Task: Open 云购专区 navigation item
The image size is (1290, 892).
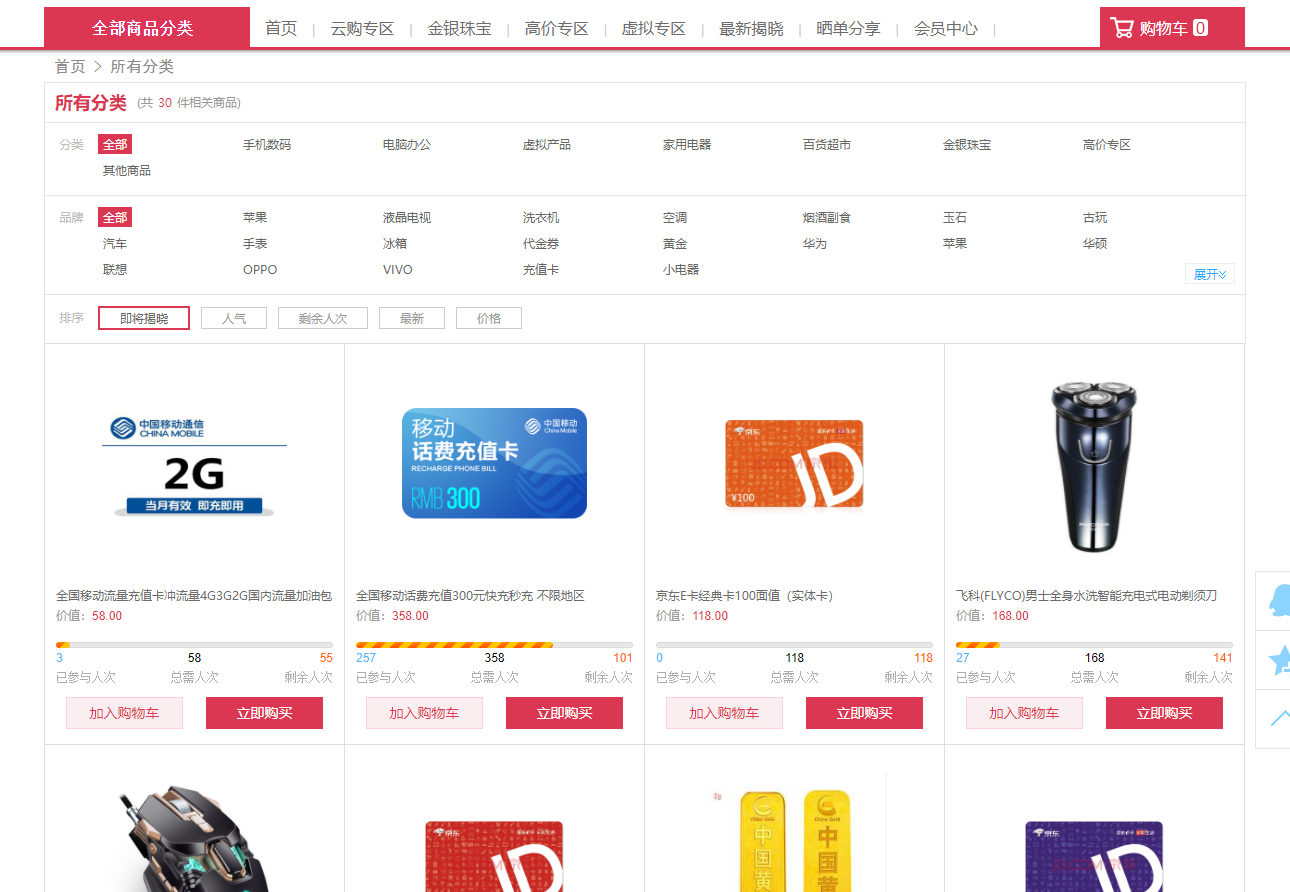Action: click(x=363, y=28)
